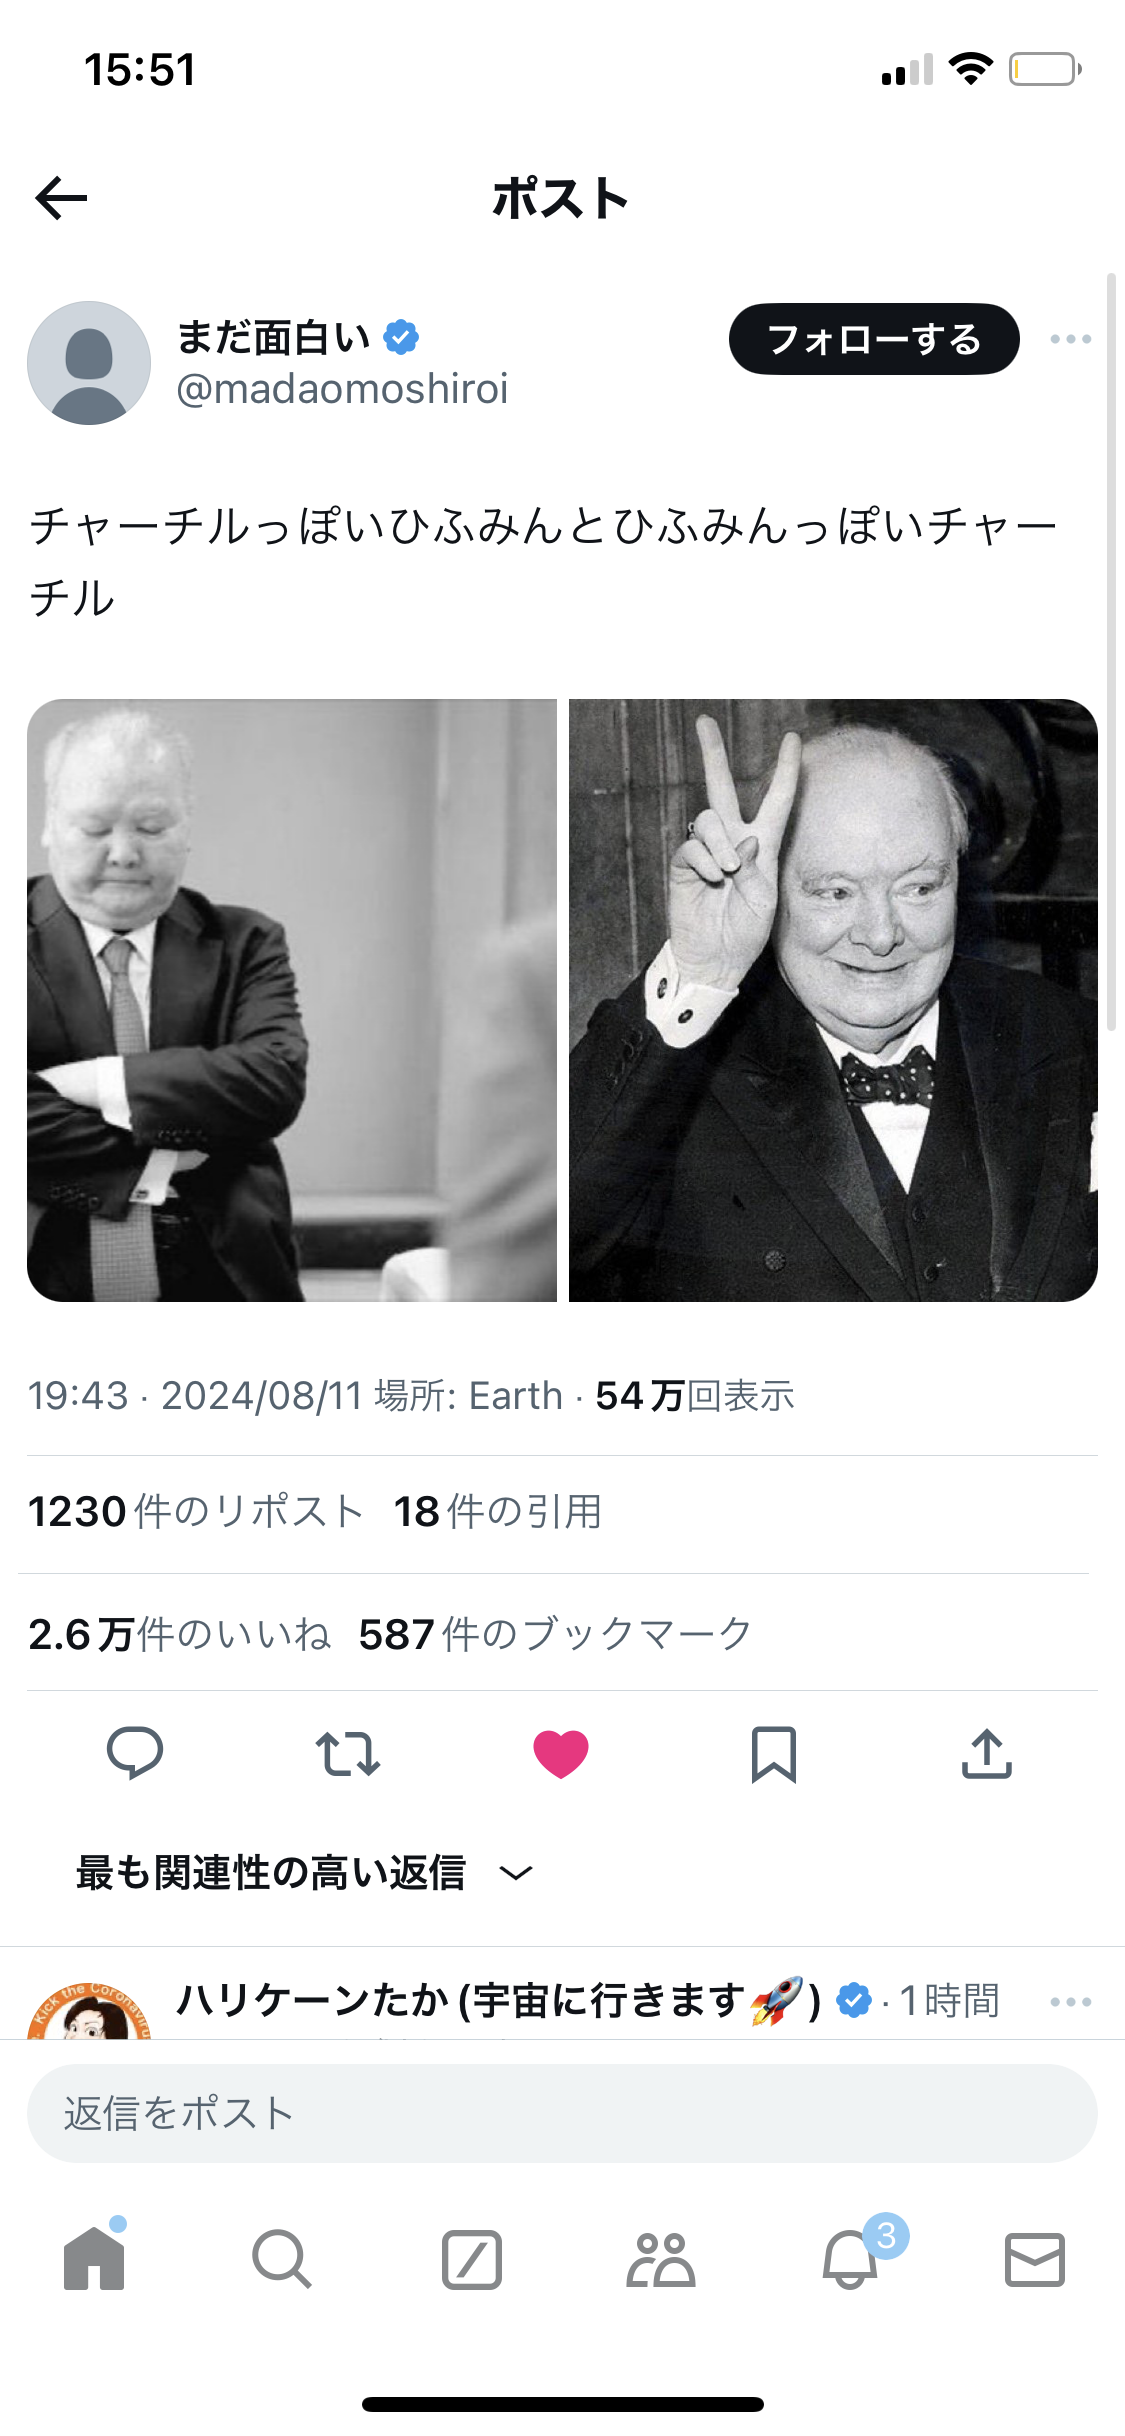The image size is (1125, 2436).
Task: Open the messages envelope icon
Action: pos(1035,2259)
